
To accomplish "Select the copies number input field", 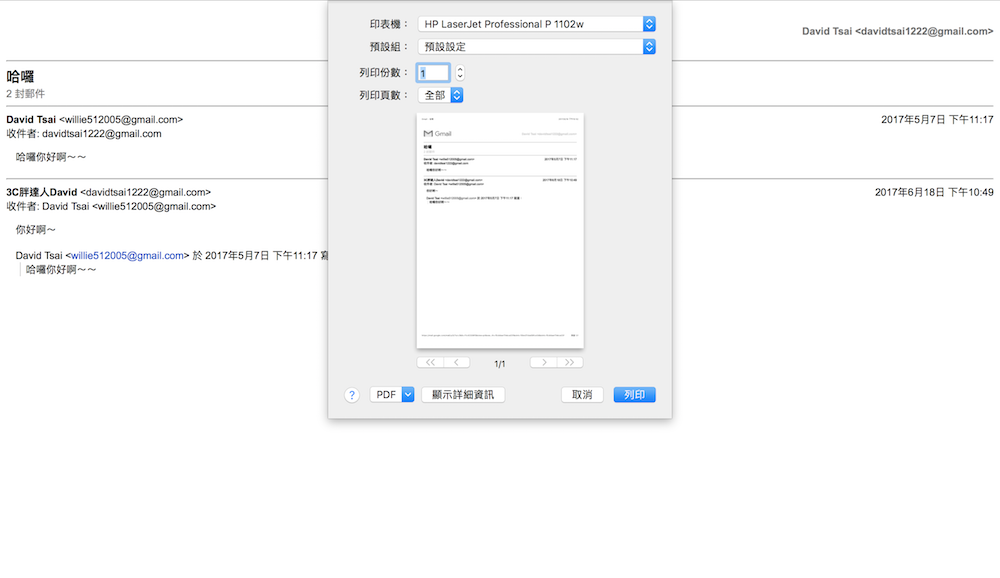I will (x=433, y=72).
